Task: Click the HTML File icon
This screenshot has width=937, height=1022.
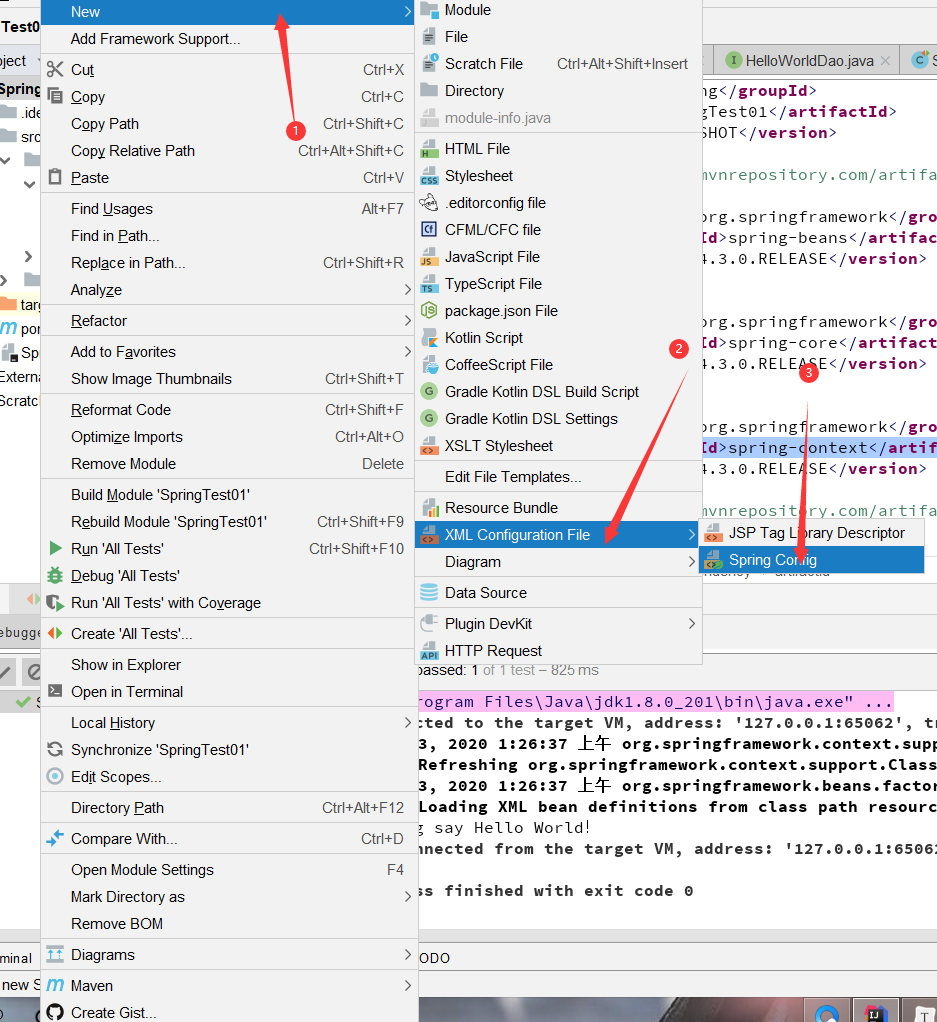Action: pos(429,149)
